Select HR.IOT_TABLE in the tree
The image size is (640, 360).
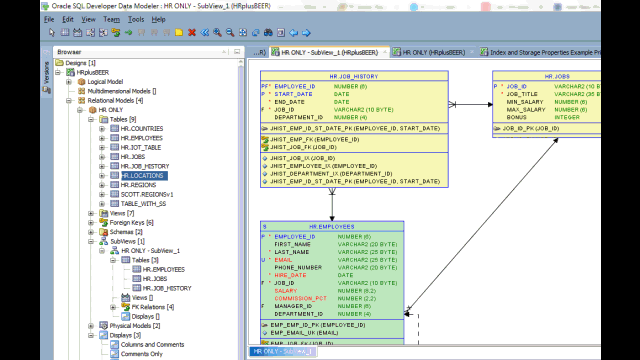click(x=141, y=147)
